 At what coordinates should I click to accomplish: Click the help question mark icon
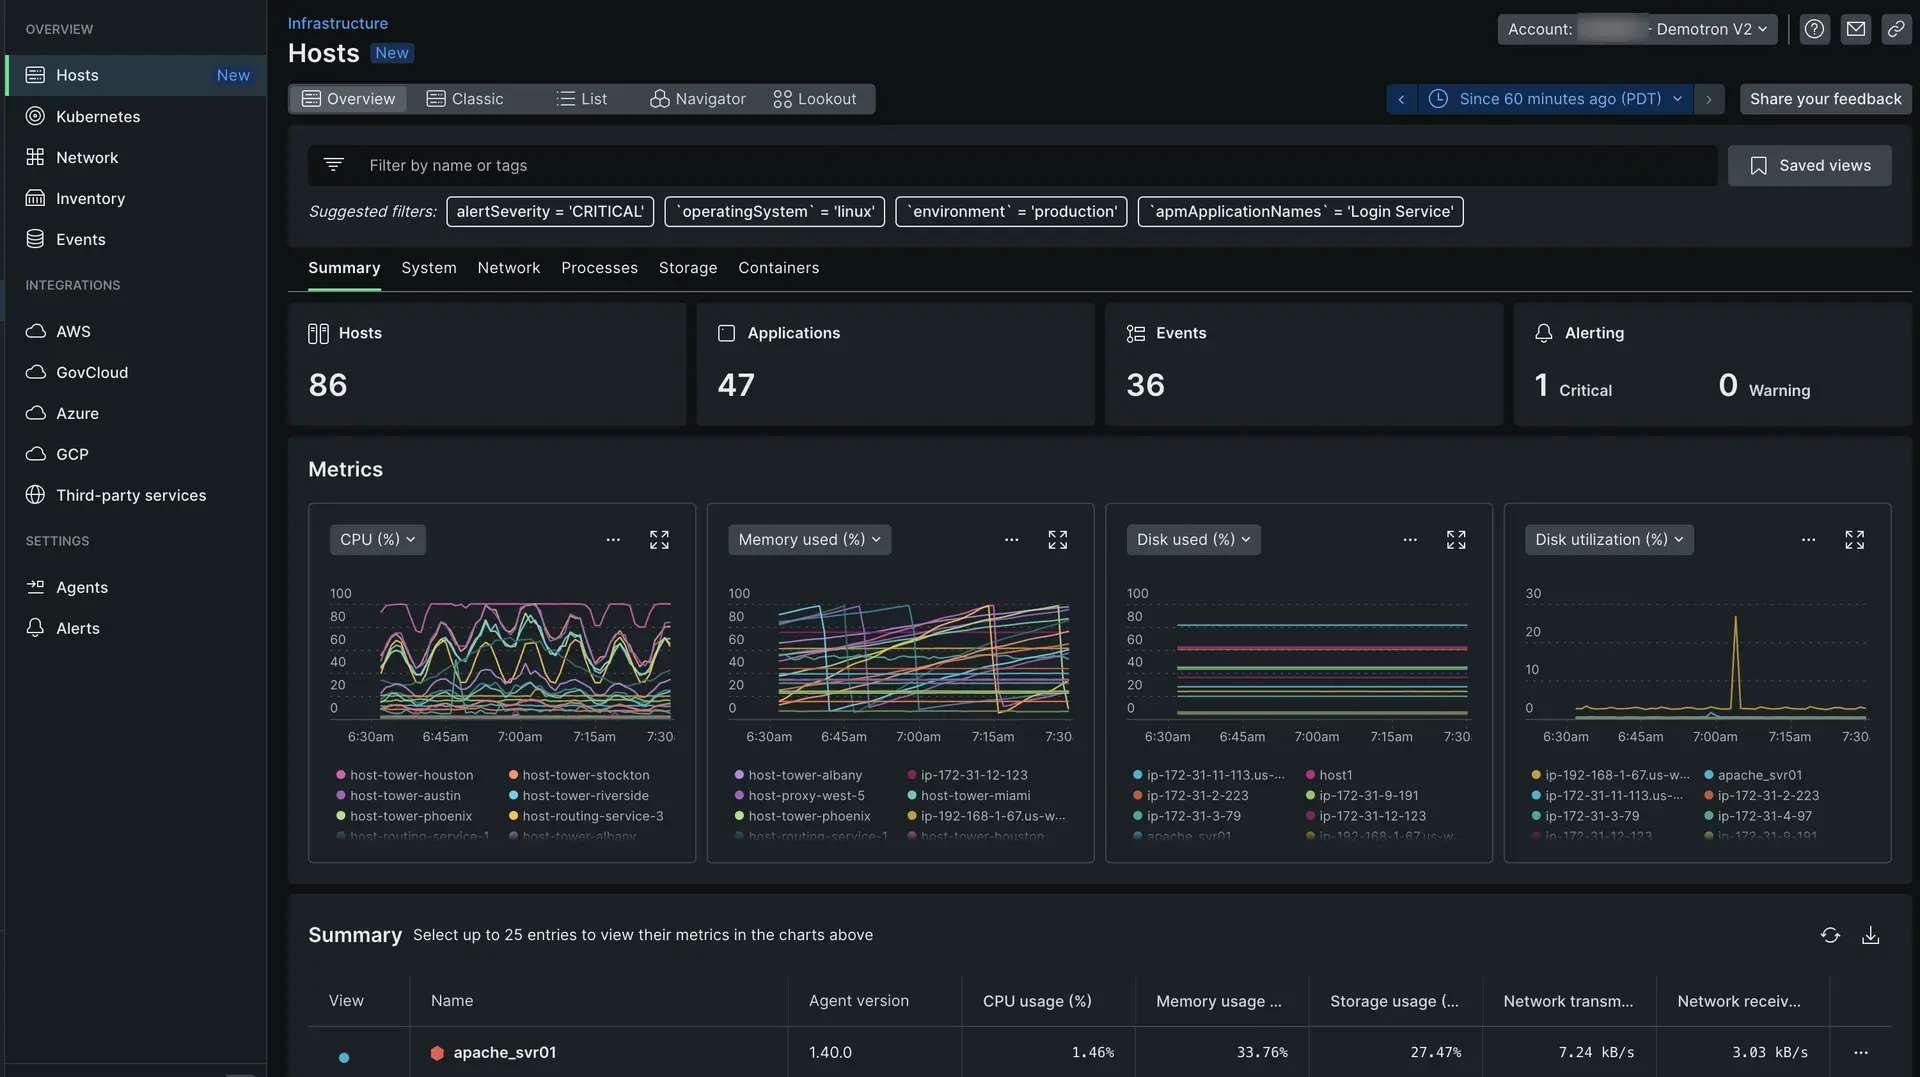point(1814,29)
